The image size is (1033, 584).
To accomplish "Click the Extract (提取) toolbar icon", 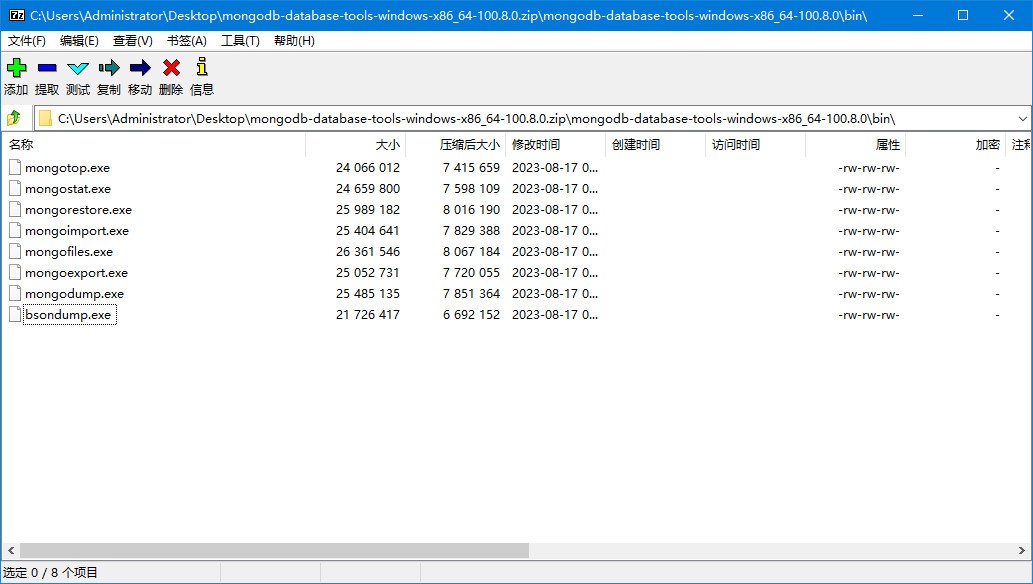I will [47, 67].
